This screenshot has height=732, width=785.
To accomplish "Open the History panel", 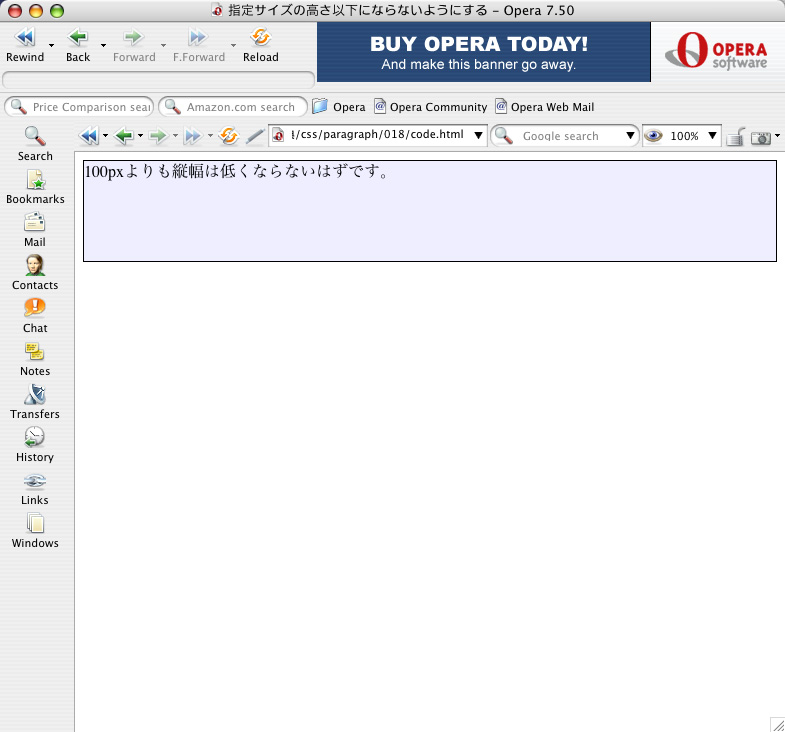I will [x=35, y=444].
